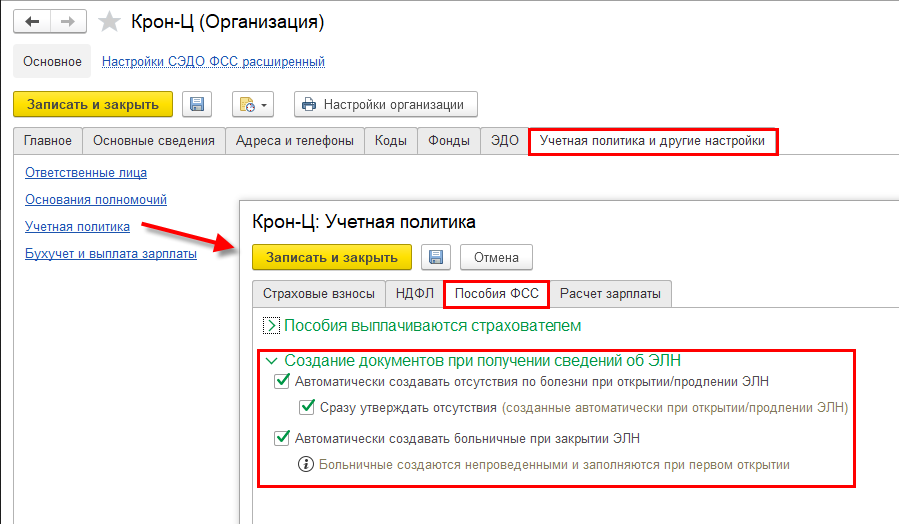The image size is (899, 524).
Task: Switch to the Страховые взносы tab
Action: (x=319, y=294)
